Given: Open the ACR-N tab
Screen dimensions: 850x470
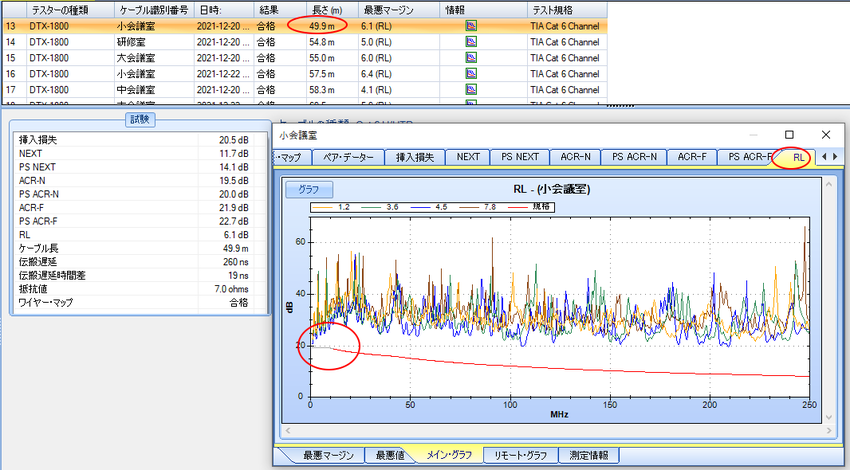Looking at the screenshot, I should 575,157.
